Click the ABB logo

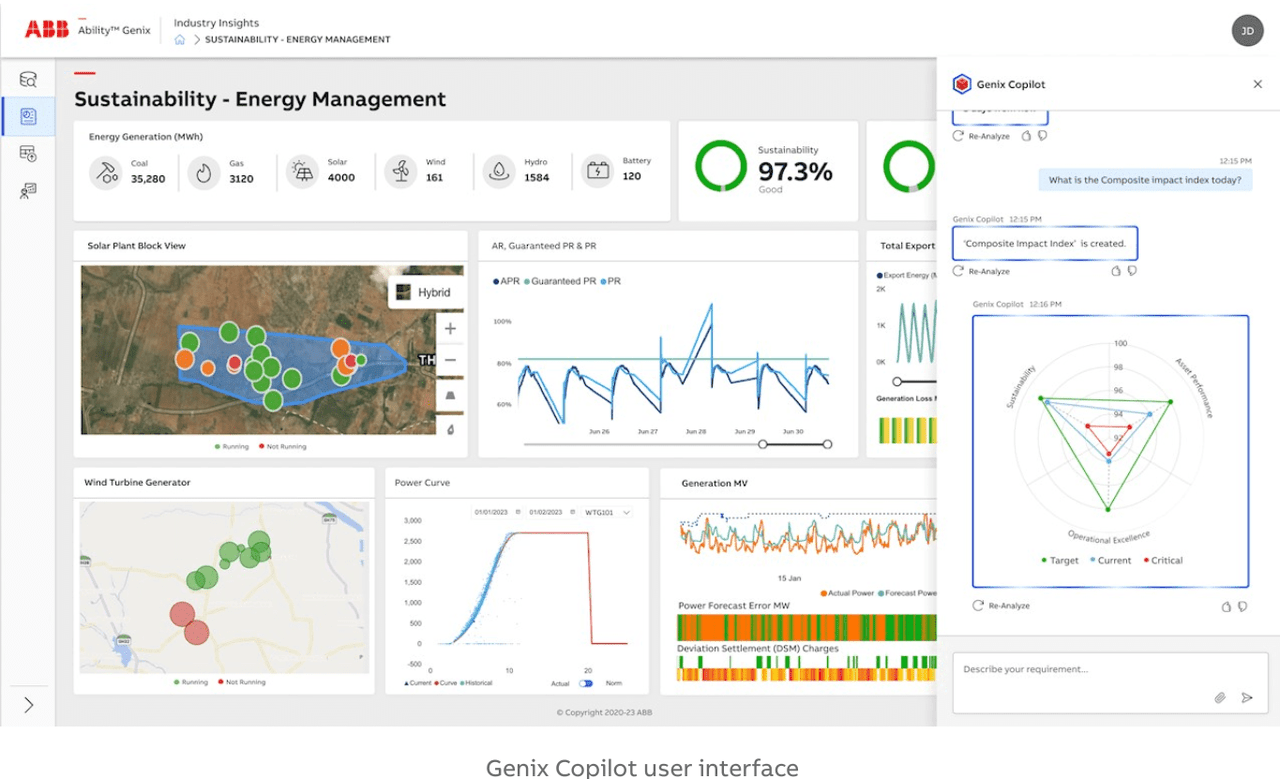[47, 29]
